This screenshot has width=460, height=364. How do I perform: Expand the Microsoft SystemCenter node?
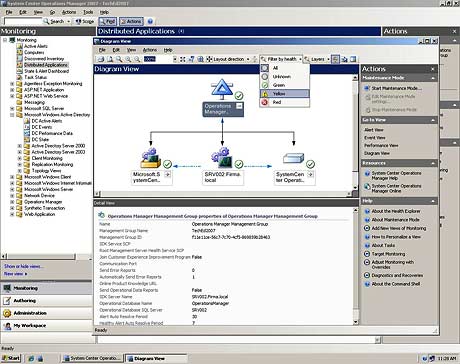pyautogui.click(x=168, y=174)
